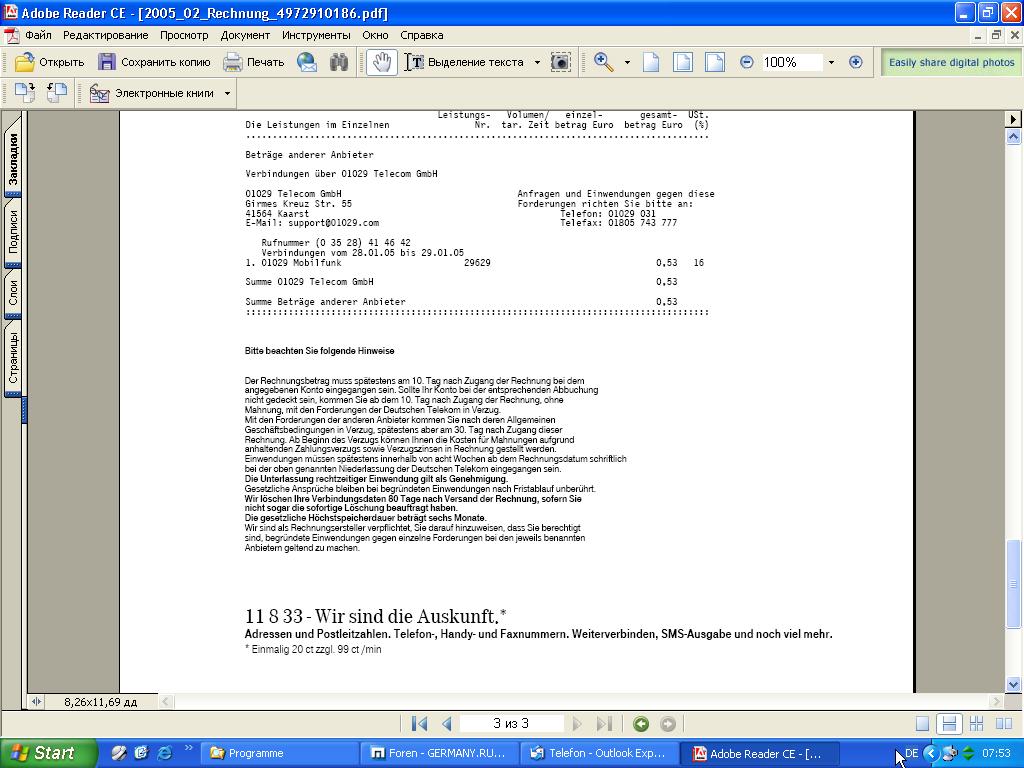
Task: Click the zoom out minus button
Action: tap(746, 62)
